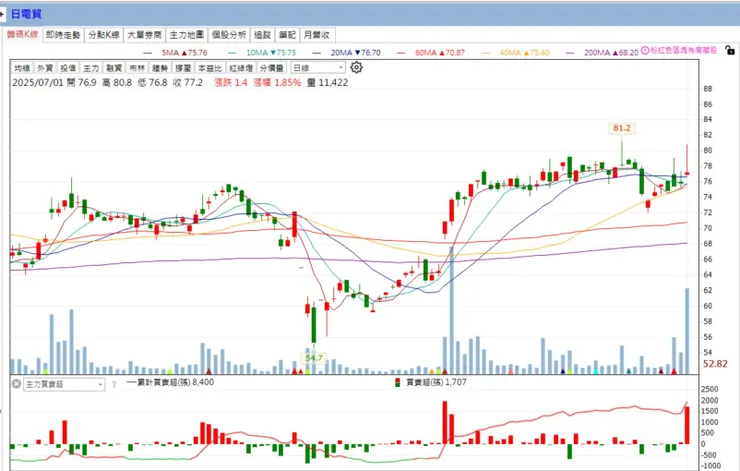Image resolution: width=740 pixels, height=471 pixels.
Task: Toggle the 撐壓 overlay button
Action: (183, 68)
